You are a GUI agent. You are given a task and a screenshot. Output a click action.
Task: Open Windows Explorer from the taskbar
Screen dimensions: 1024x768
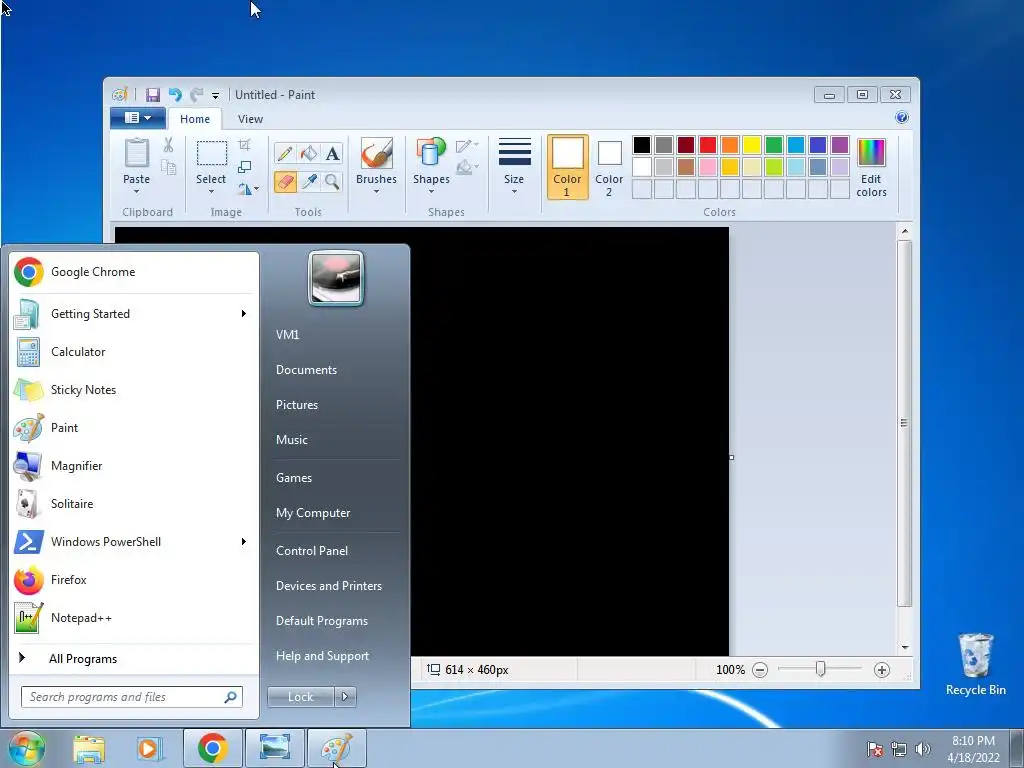click(89, 748)
